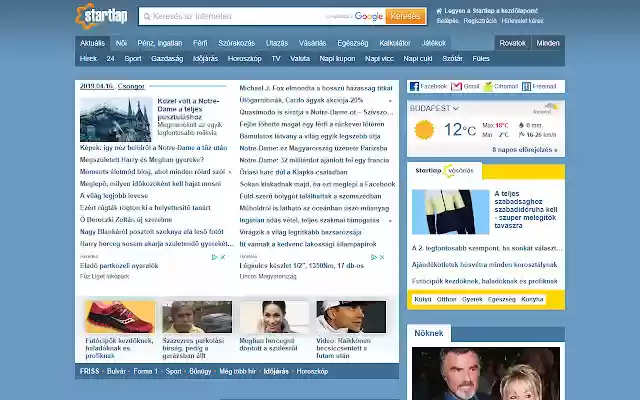Select the Aktuális tab
The image size is (640, 400).
click(x=92, y=43)
